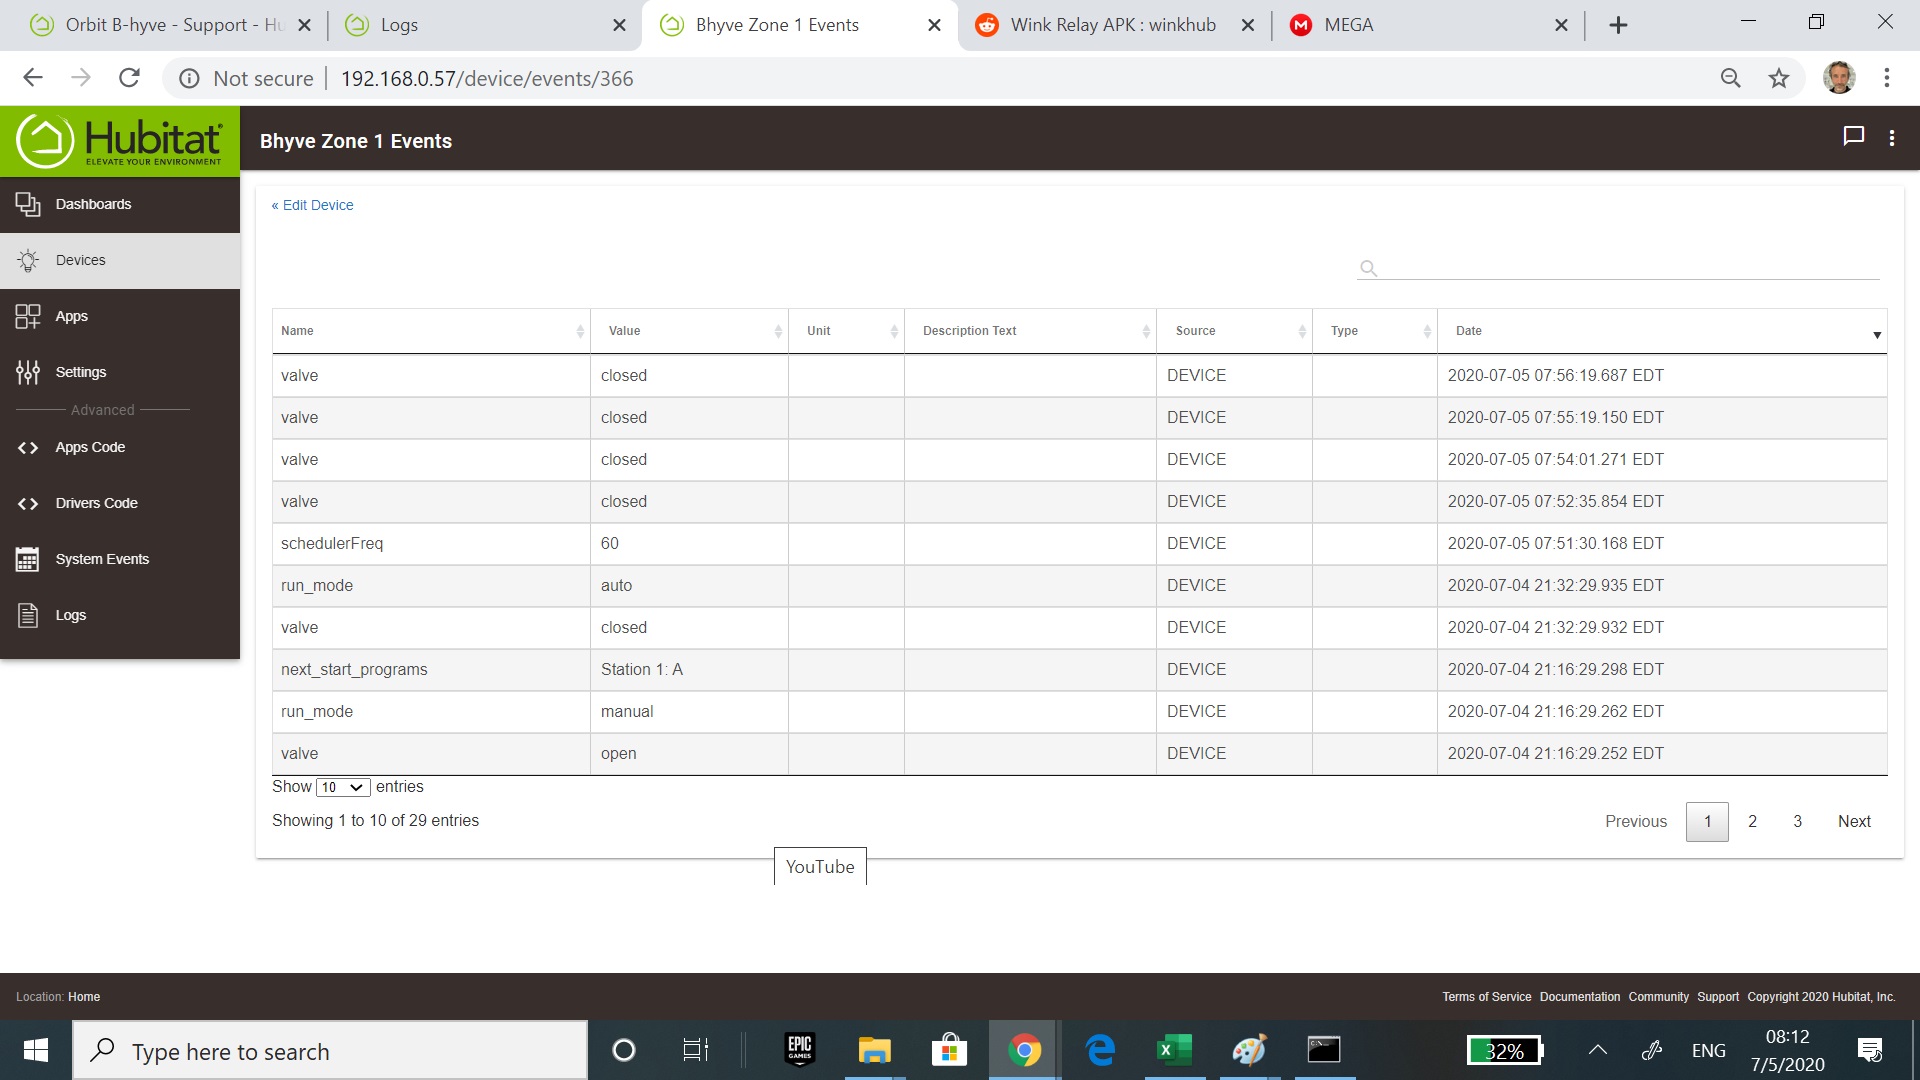The width and height of the screenshot is (1920, 1080).
Task: Open a new browser tab
Action: coord(1618,25)
